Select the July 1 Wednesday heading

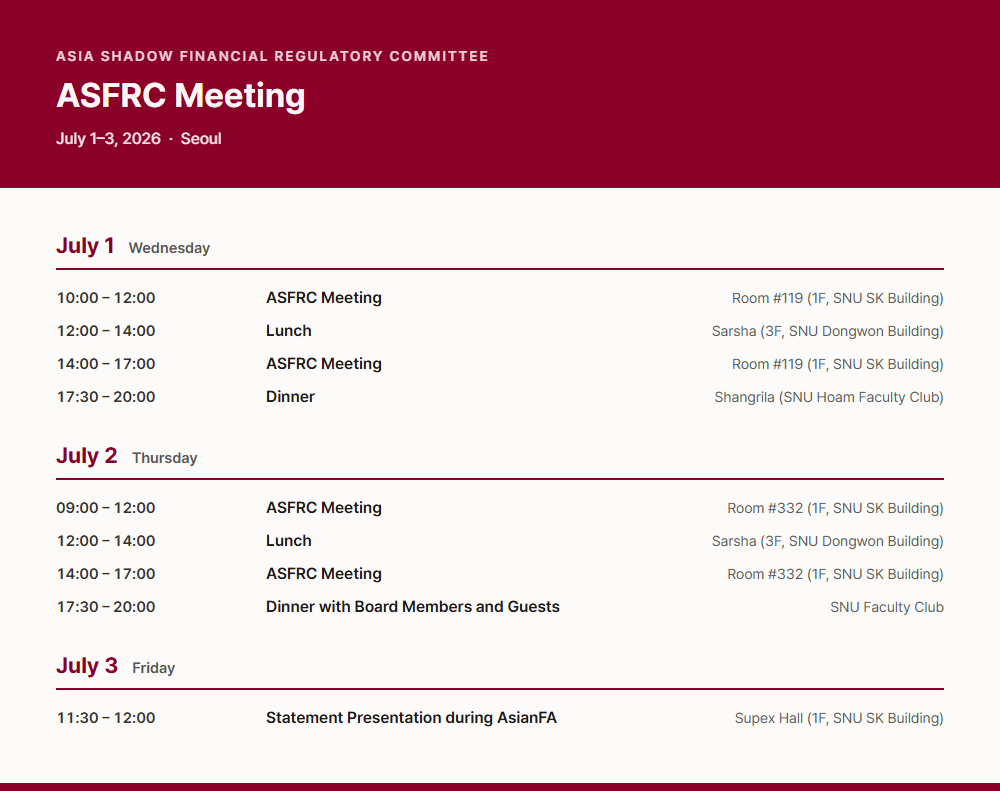(x=133, y=246)
